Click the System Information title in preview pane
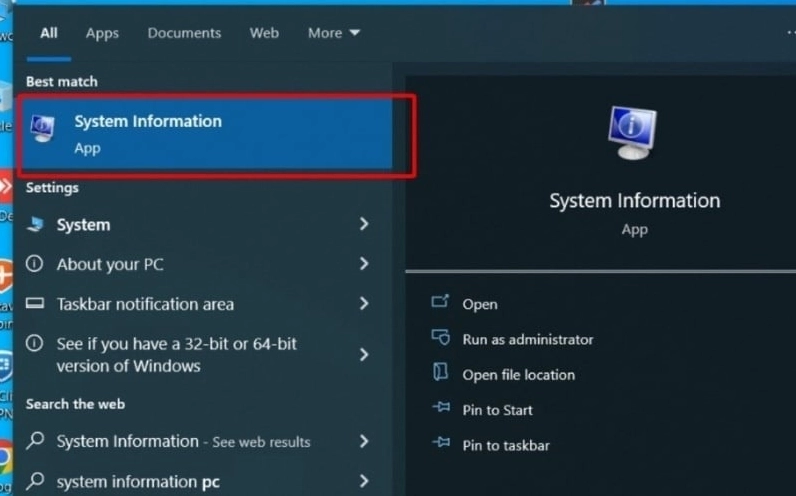Image resolution: width=796 pixels, height=496 pixels. [635, 201]
